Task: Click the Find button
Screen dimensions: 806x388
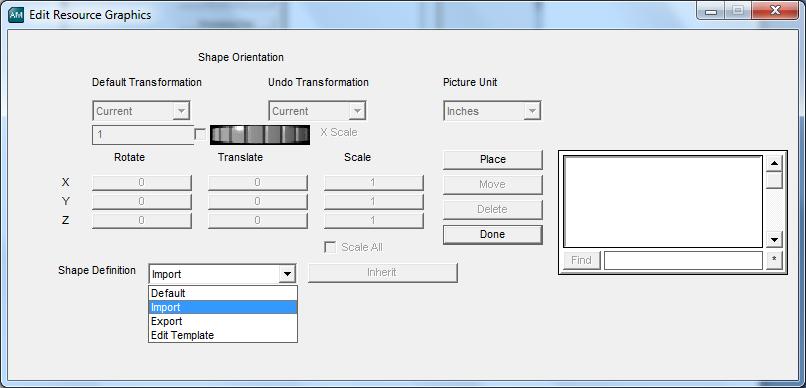Action: point(581,261)
